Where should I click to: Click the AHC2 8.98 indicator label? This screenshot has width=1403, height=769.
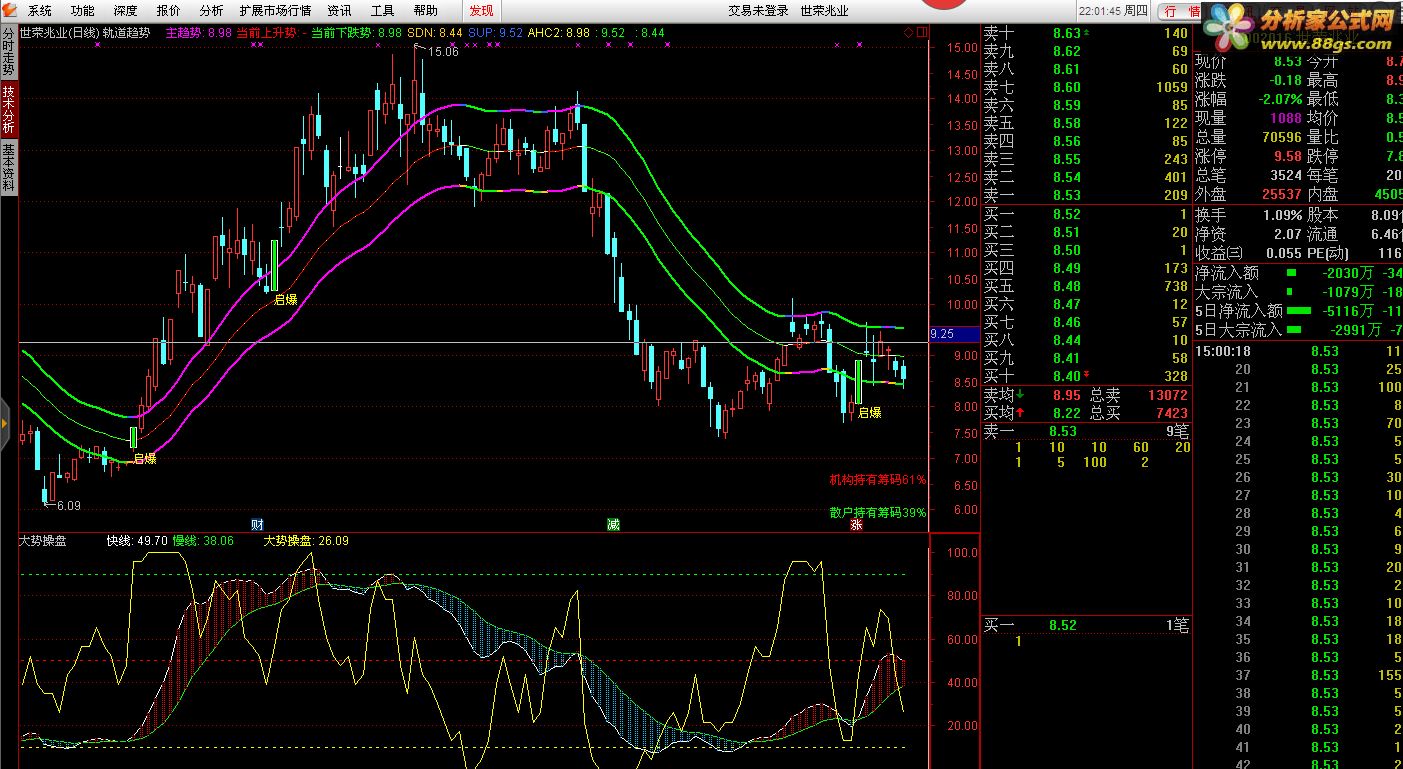click(x=559, y=33)
